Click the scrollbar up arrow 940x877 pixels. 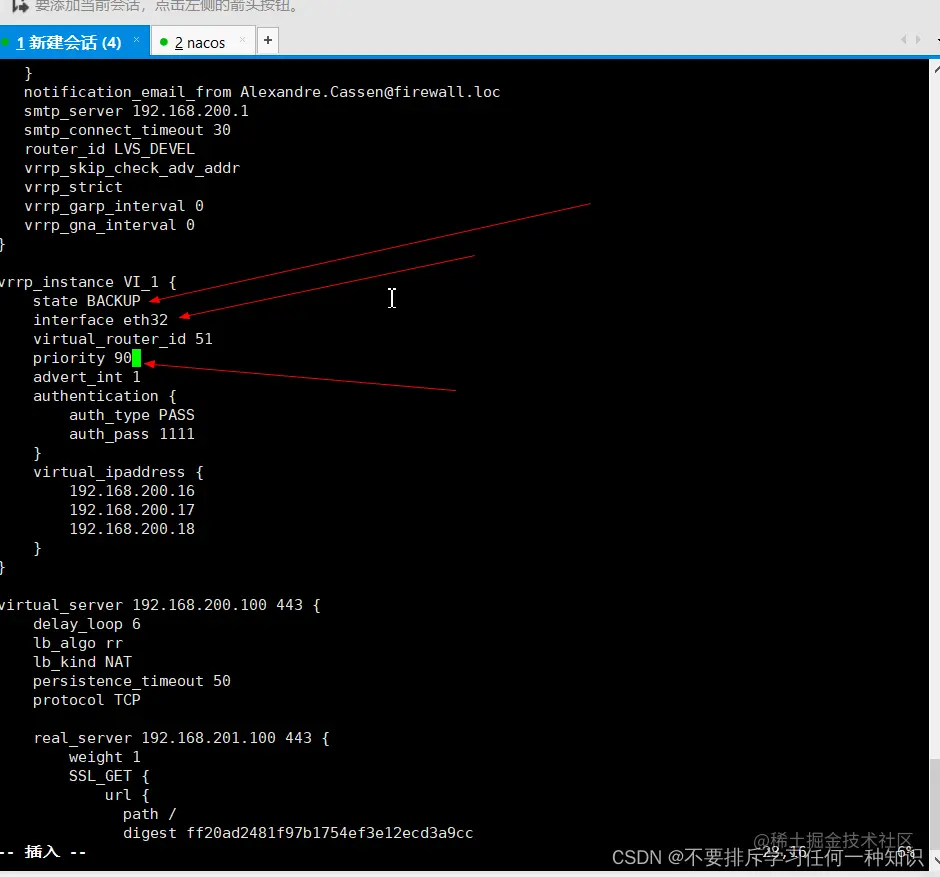(x=936, y=69)
